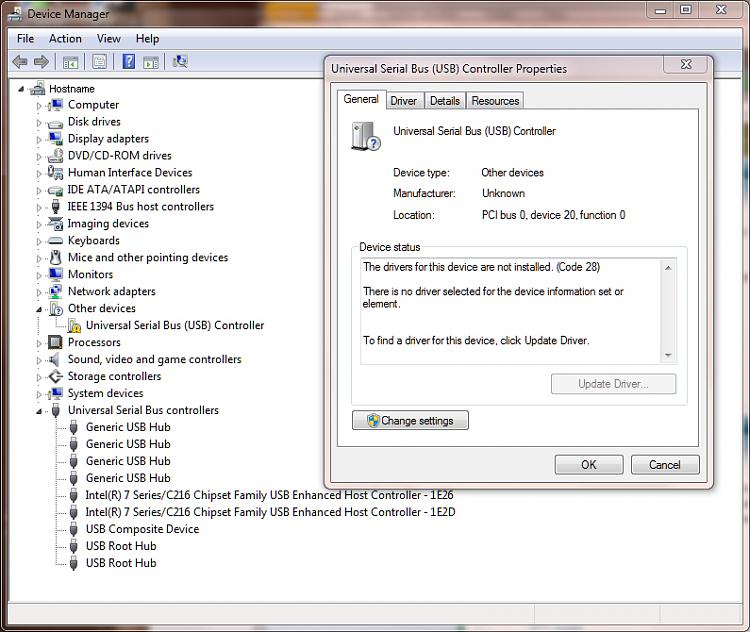Open the Action menu
Image resolution: width=750 pixels, height=632 pixels.
65,39
